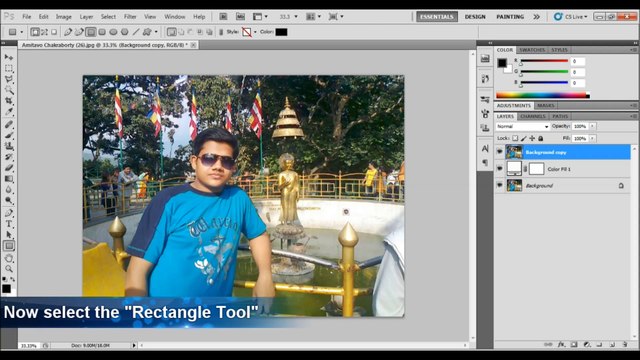Select the Spot Healing Brush tool
Viewport: 640px width, 360px height.
click(x=9, y=124)
